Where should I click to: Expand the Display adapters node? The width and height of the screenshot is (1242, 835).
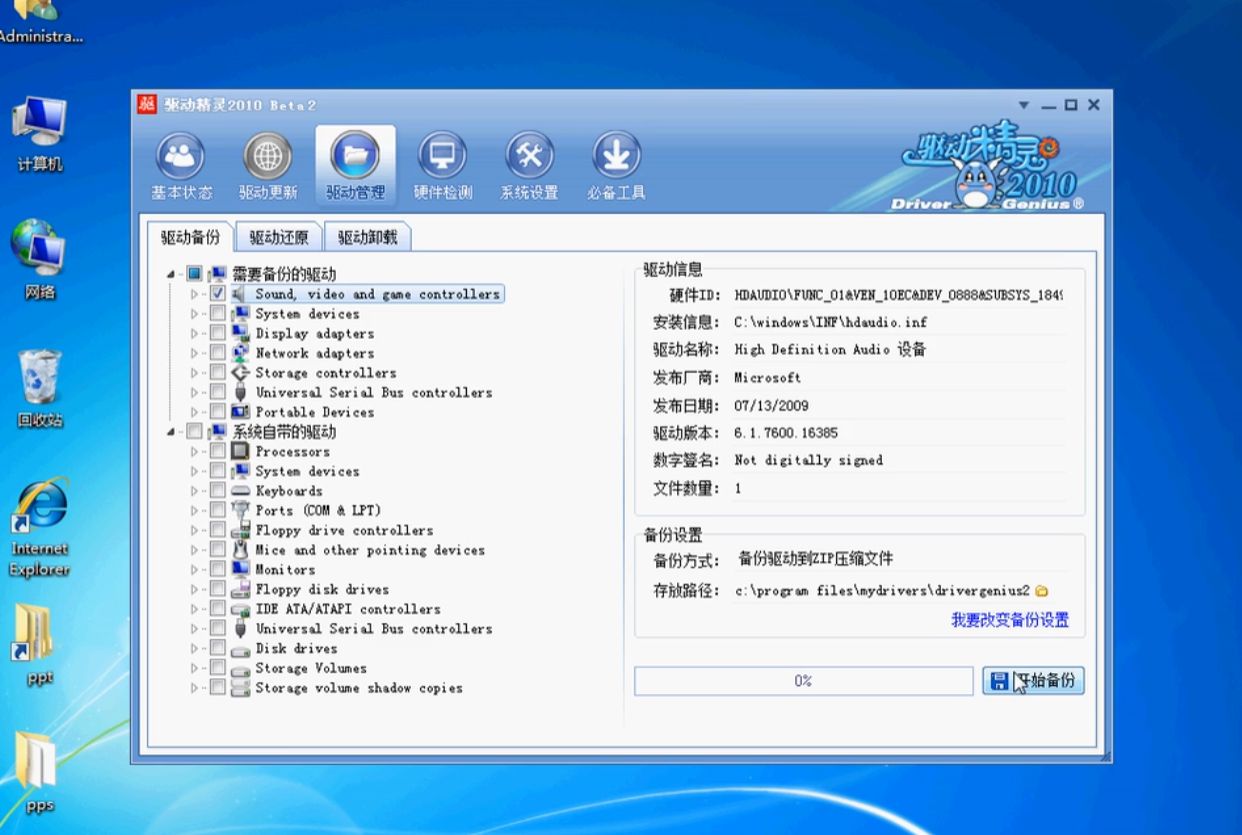pyautogui.click(x=195, y=333)
